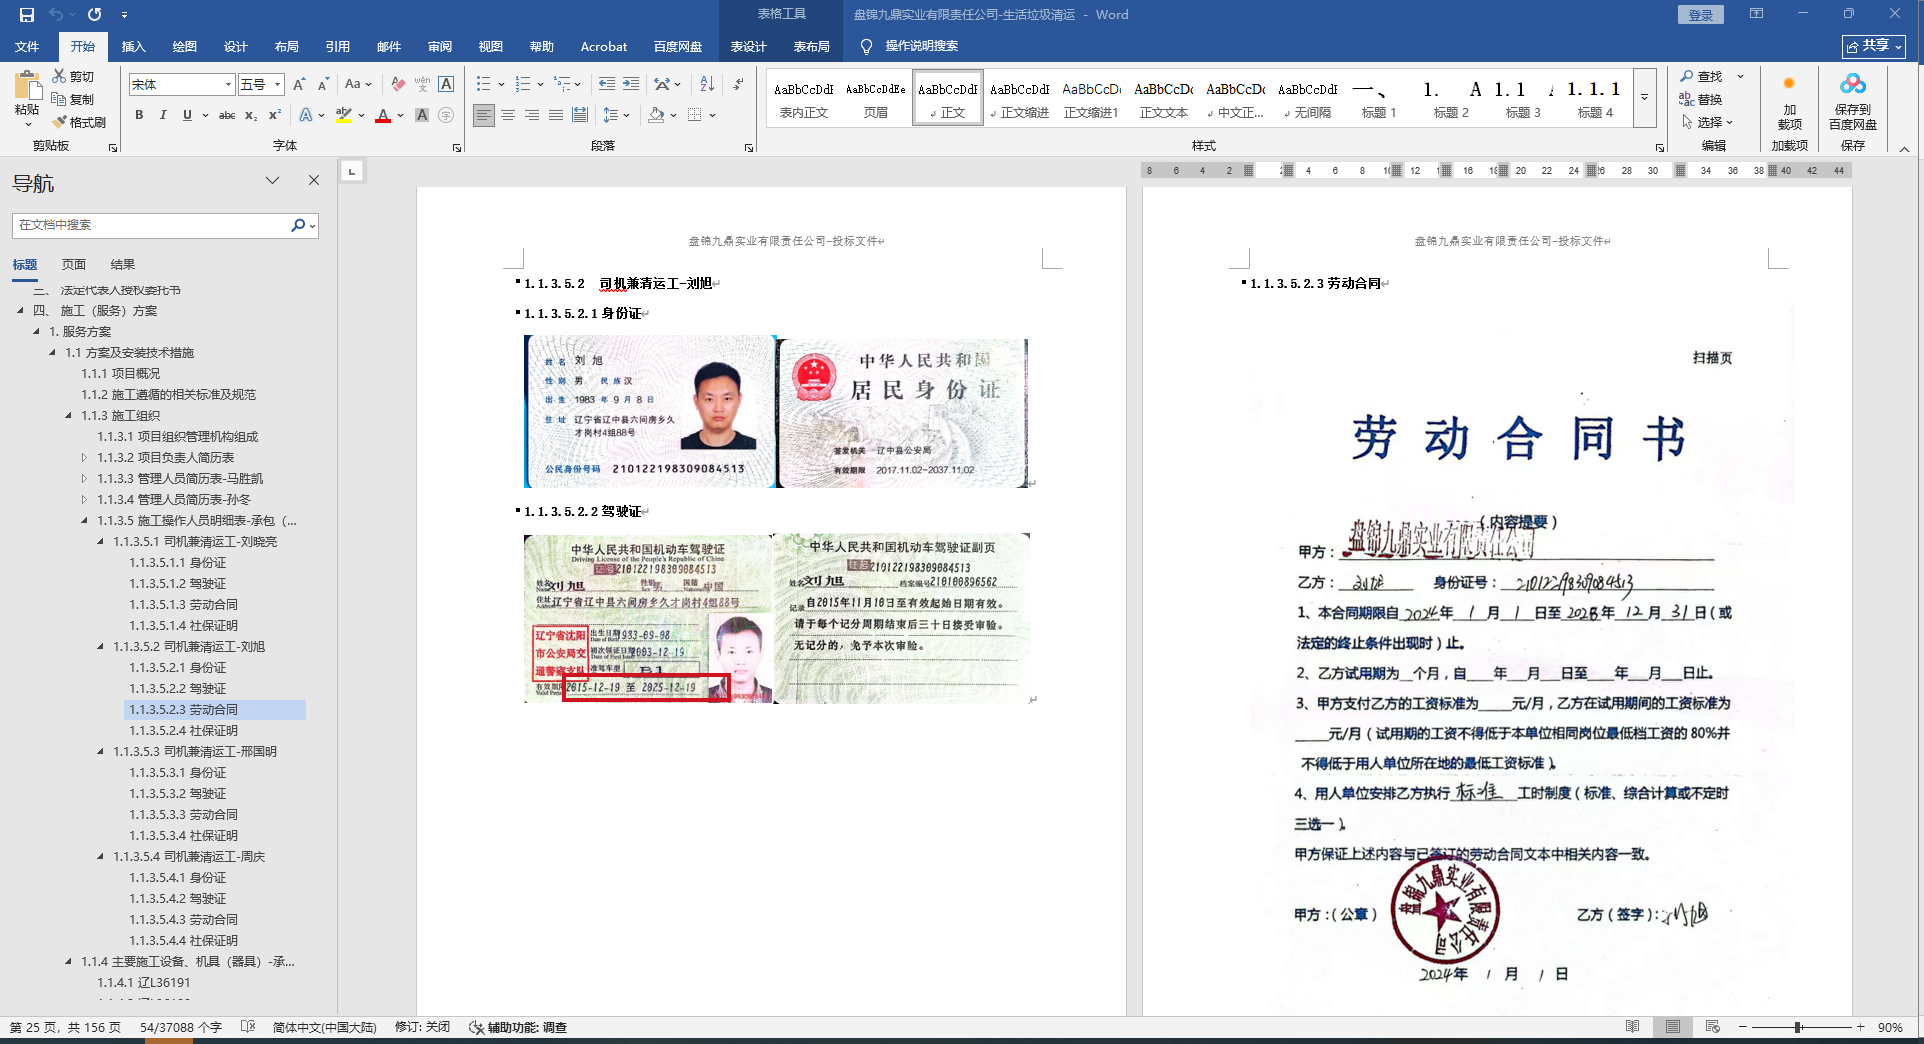Toggle subscript formatting
Screen dimensions: 1924x1044
point(251,115)
